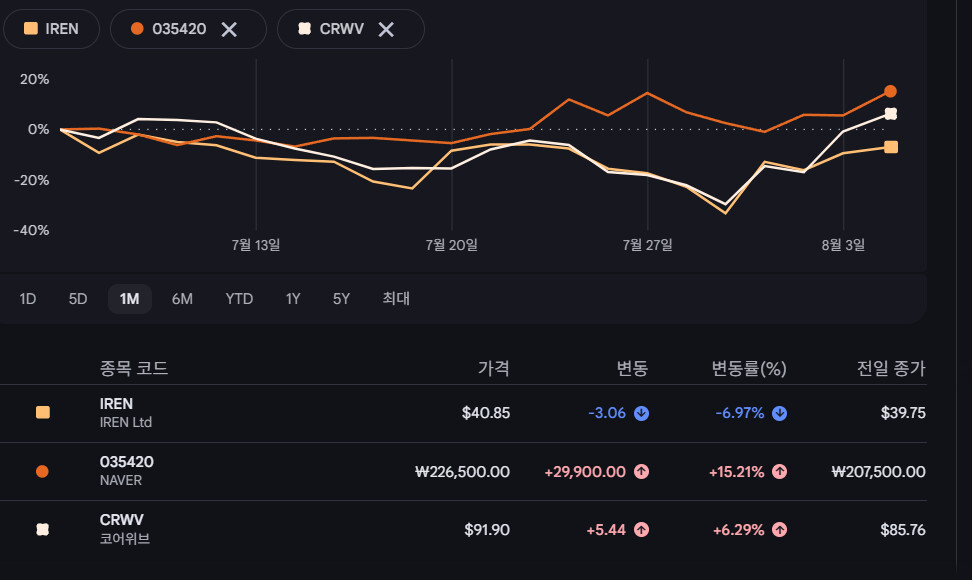The height and width of the screenshot is (580, 972).
Task: Remove 035420 from the comparison chips
Action: 229,29
